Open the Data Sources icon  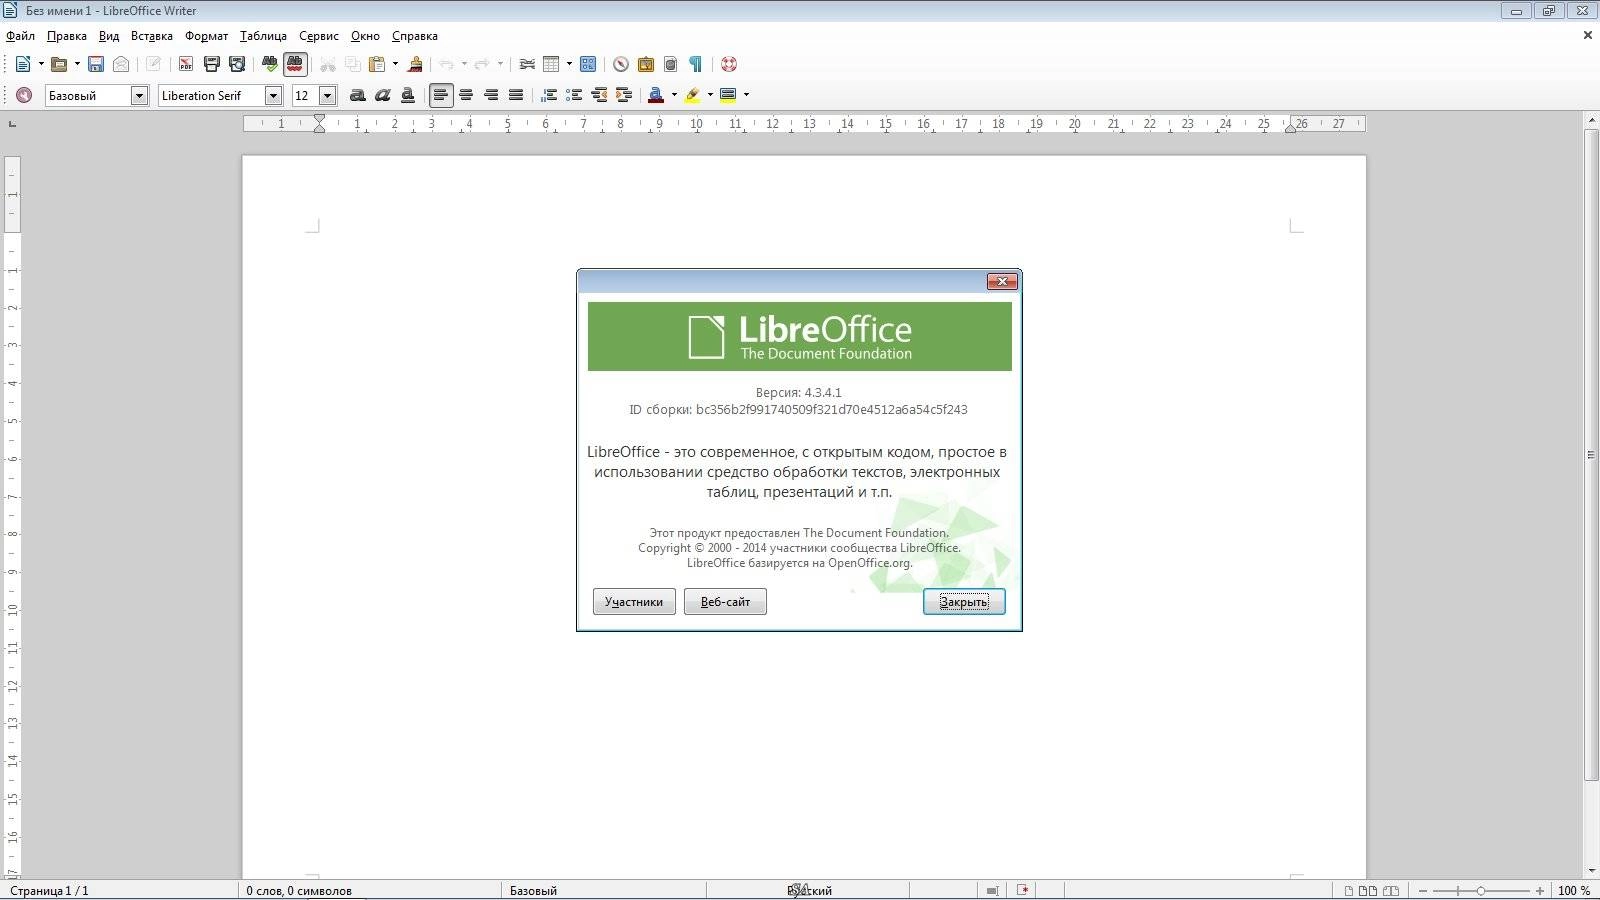click(671, 64)
